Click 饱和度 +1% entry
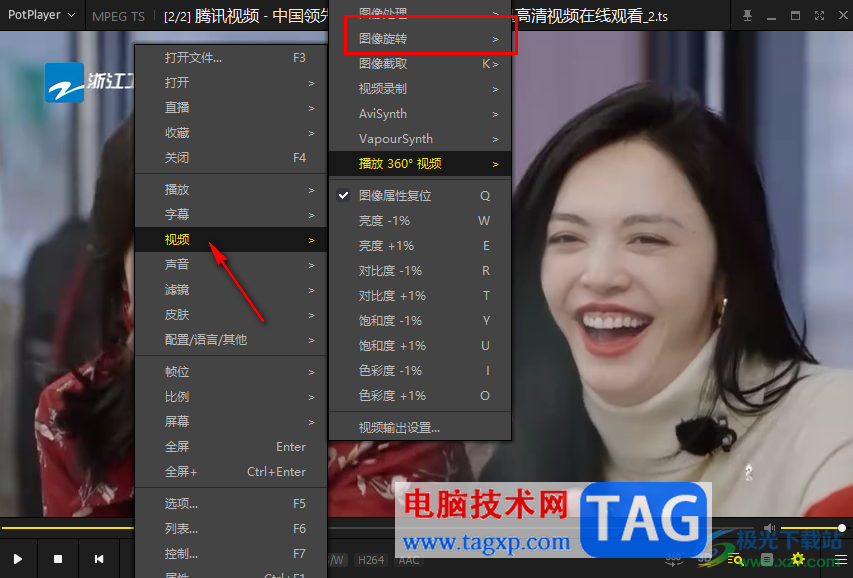Viewport: 853px width, 578px height. click(x=419, y=346)
